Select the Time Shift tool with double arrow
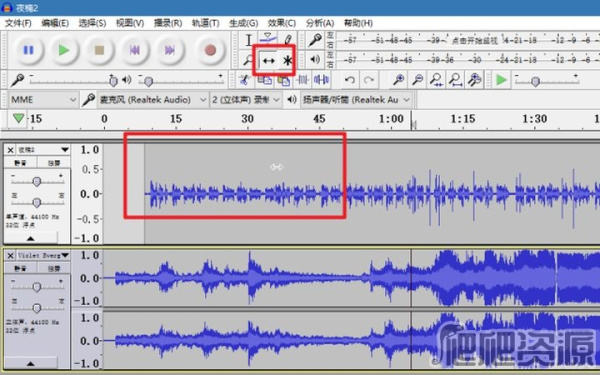Image resolution: width=600 pixels, height=375 pixels. tap(269, 60)
